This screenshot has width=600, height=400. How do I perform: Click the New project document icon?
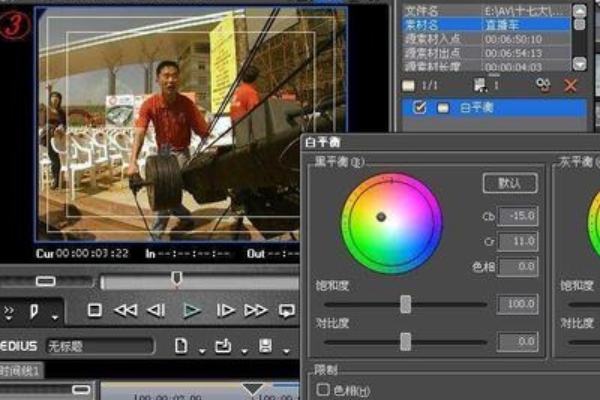point(181,346)
